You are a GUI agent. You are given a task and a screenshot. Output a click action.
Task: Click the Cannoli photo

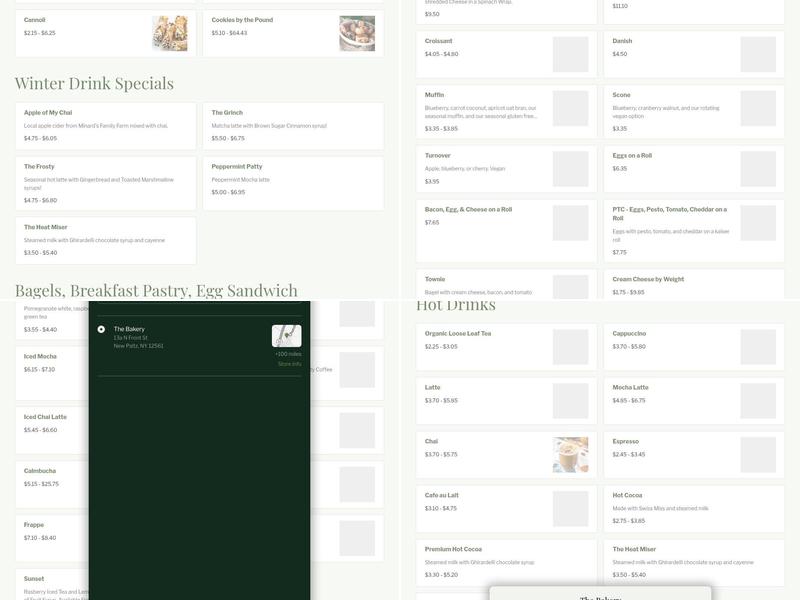point(169,31)
